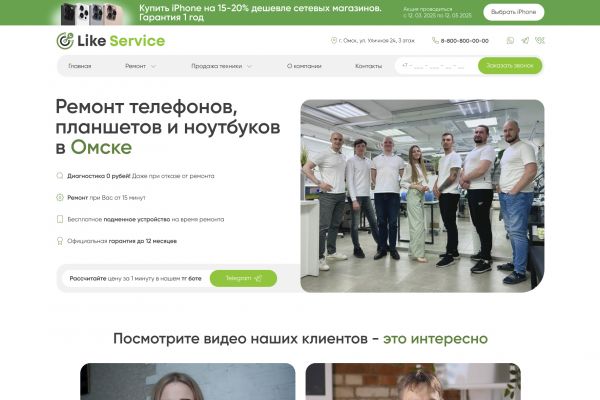Click the Выбрать iPhone button in banner
This screenshot has width=600, height=400.
pyautogui.click(x=514, y=12)
